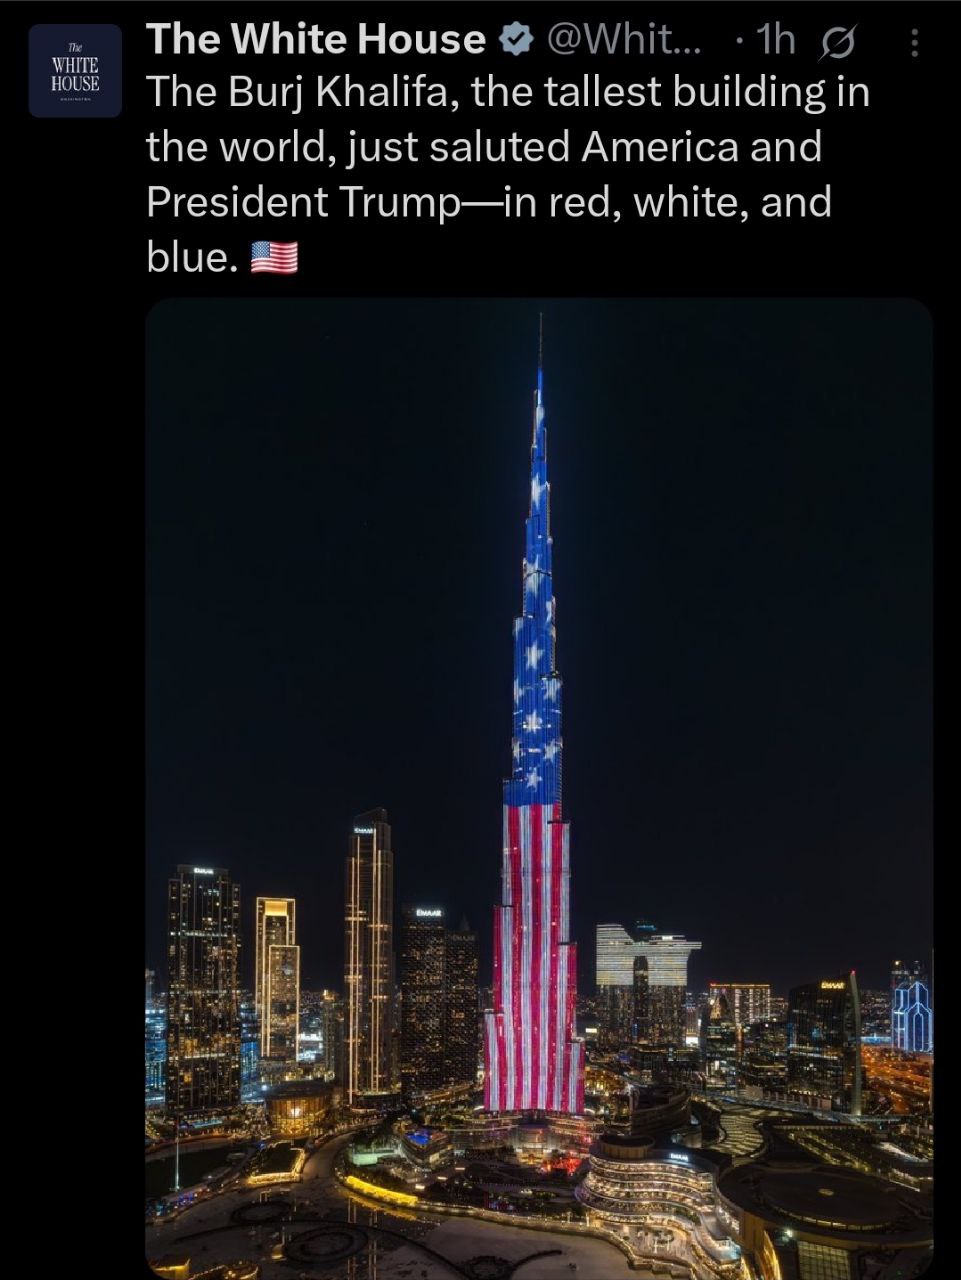Click the American flag emoji

click(x=274, y=258)
